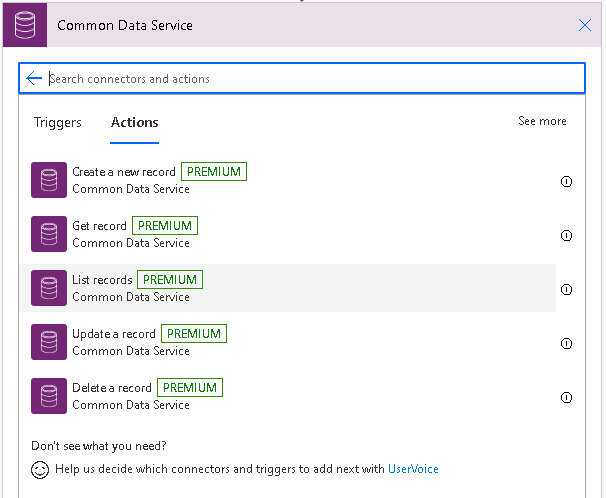Switch to the Triggers tab
Screen dimensions: 606x498
coord(58,122)
